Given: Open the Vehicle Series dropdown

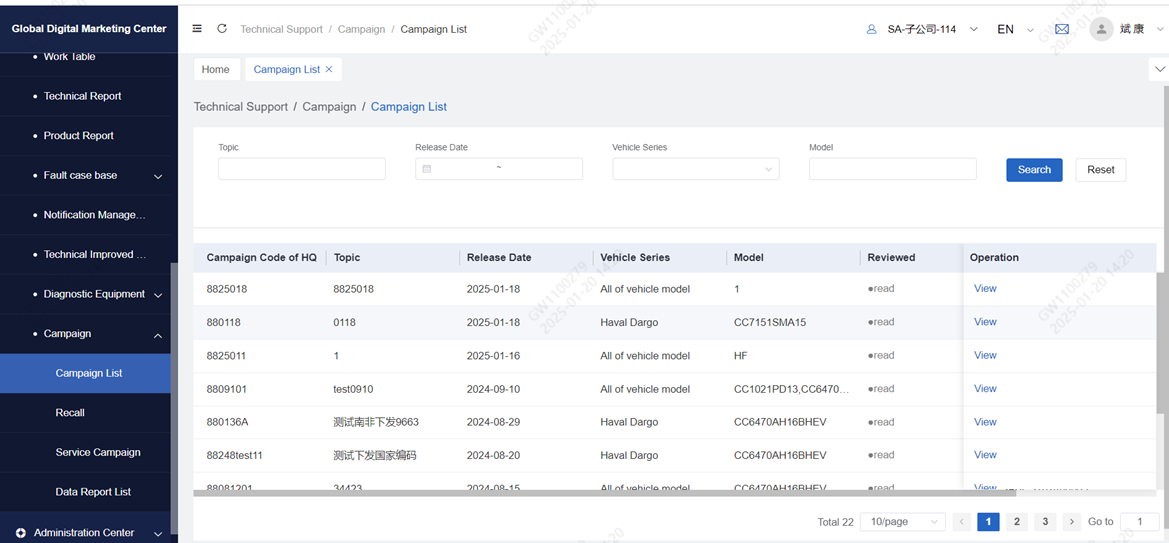Looking at the screenshot, I should pos(695,169).
